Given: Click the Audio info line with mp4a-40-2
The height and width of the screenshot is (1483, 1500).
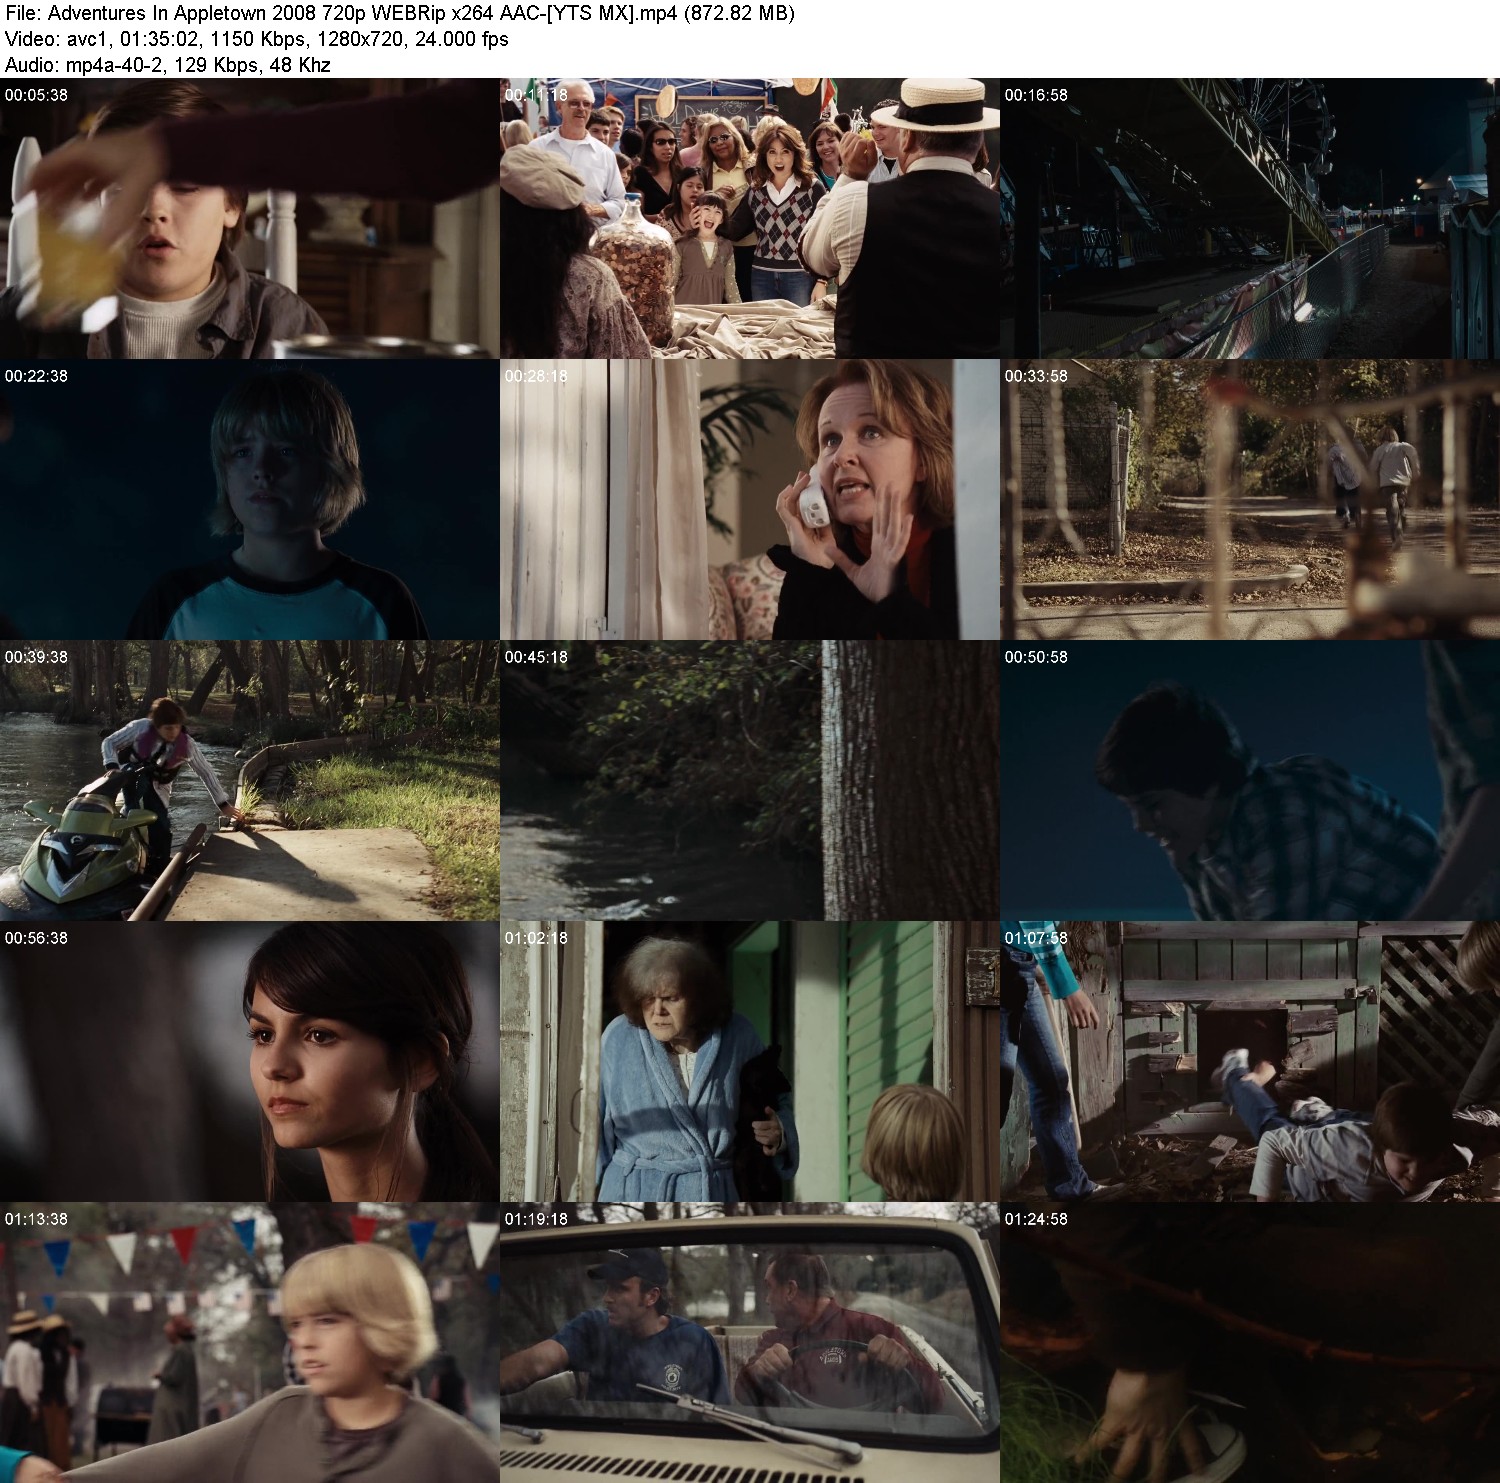Looking at the screenshot, I should (168, 65).
